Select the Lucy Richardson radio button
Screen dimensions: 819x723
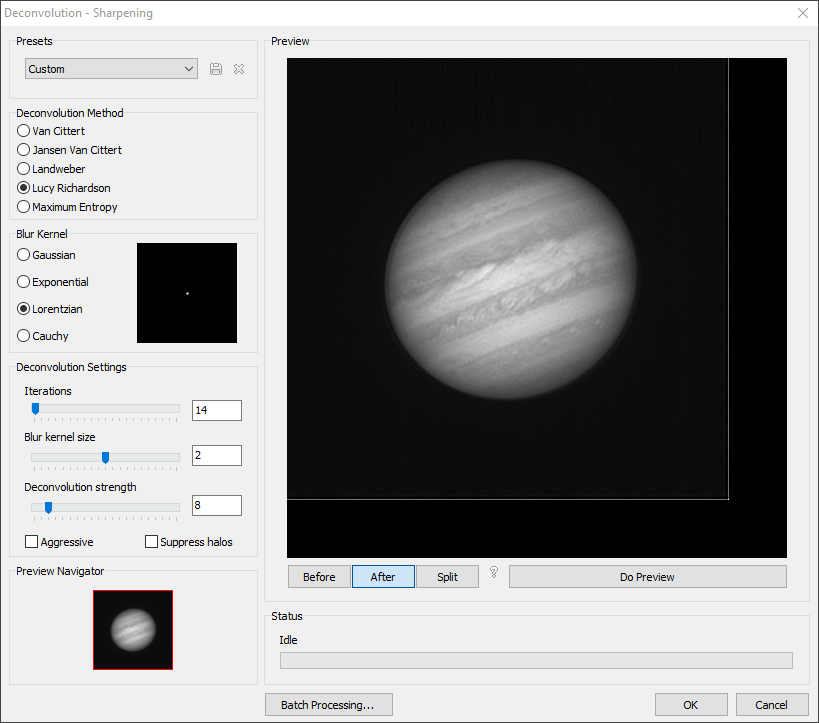click(x=23, y=188)
